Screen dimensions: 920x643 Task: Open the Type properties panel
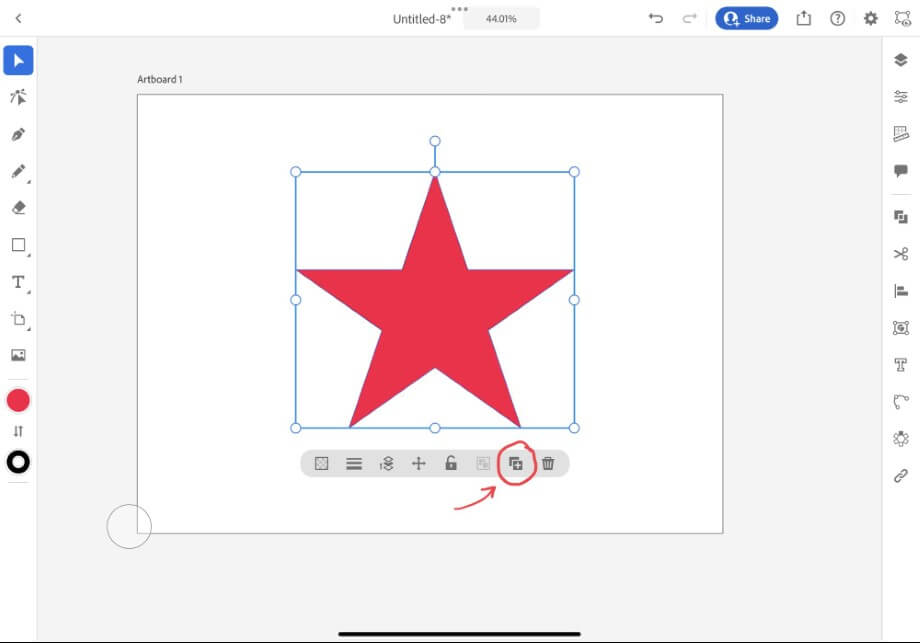click(x=901, y=365)
